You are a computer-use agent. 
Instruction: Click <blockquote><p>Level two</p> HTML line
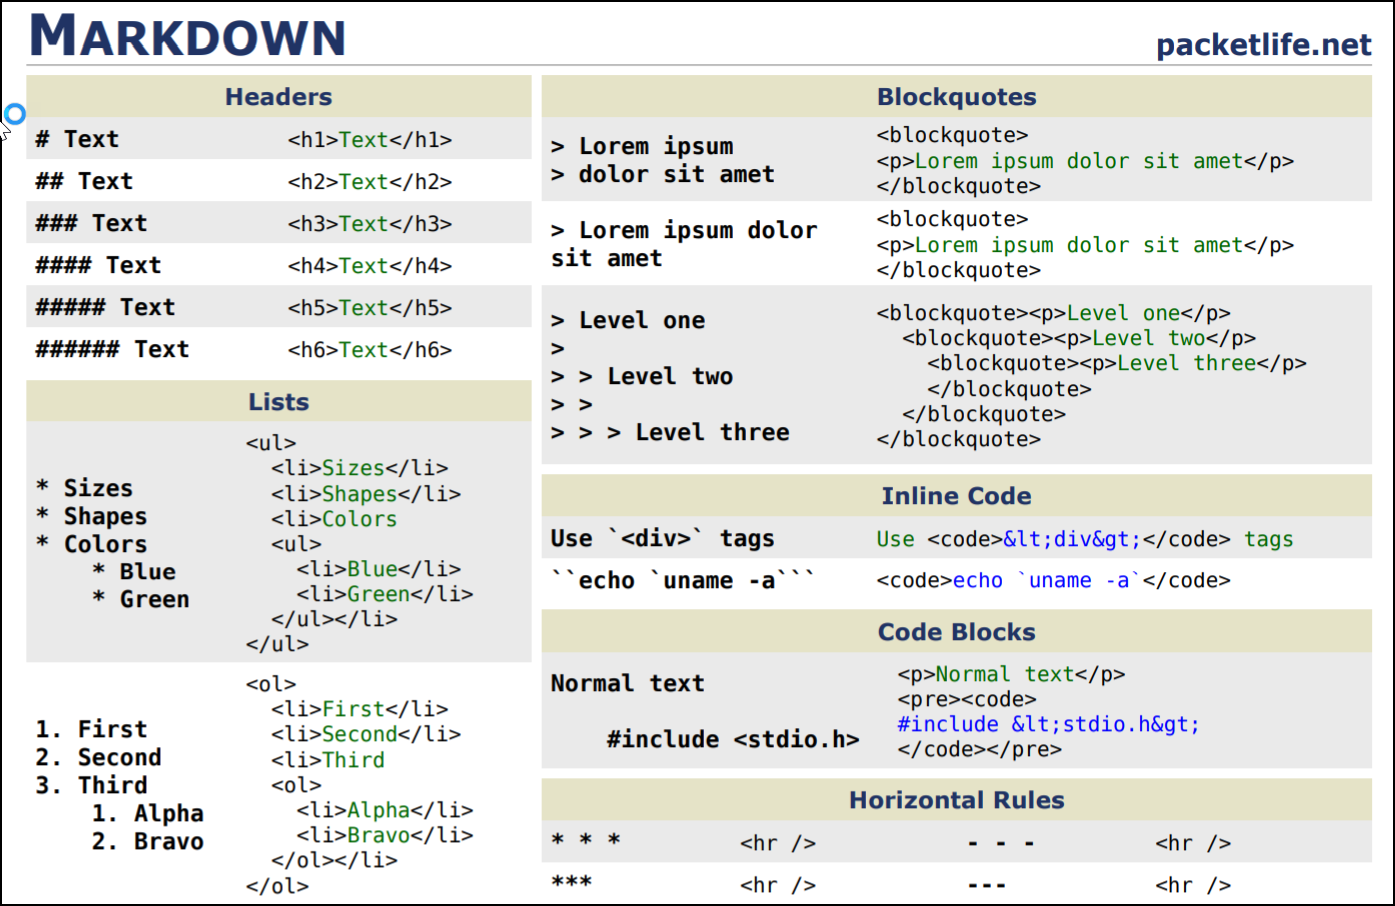coord(1079,338)
